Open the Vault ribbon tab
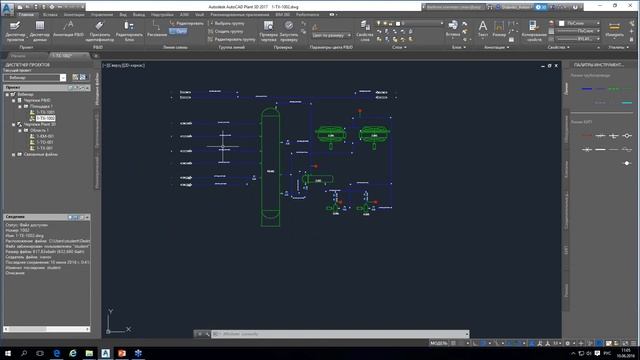This screenshot has height=360, width=640. pyautogui.click(x=199, y=14)
